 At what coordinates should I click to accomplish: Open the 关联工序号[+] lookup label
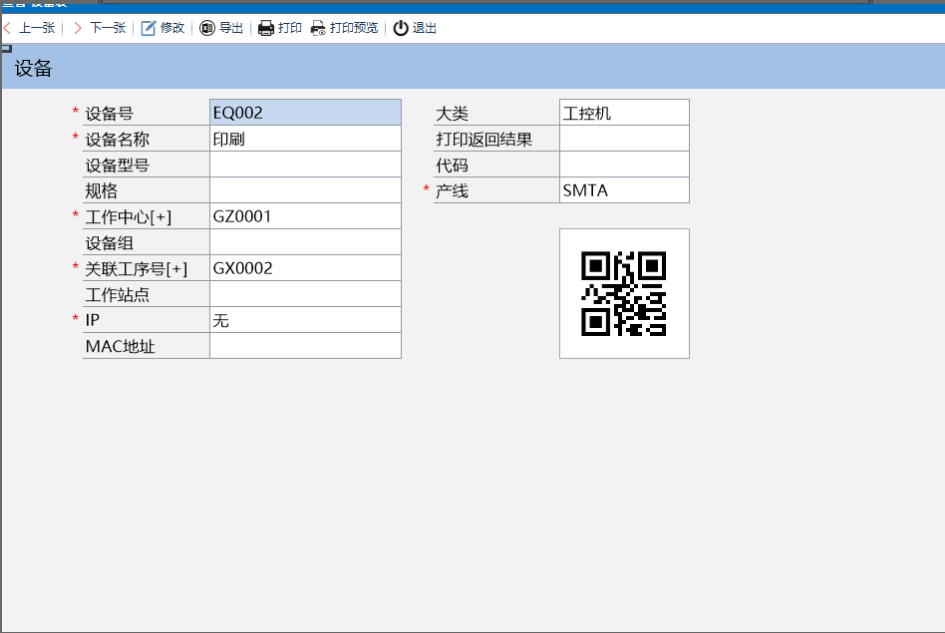coord(135,269)
